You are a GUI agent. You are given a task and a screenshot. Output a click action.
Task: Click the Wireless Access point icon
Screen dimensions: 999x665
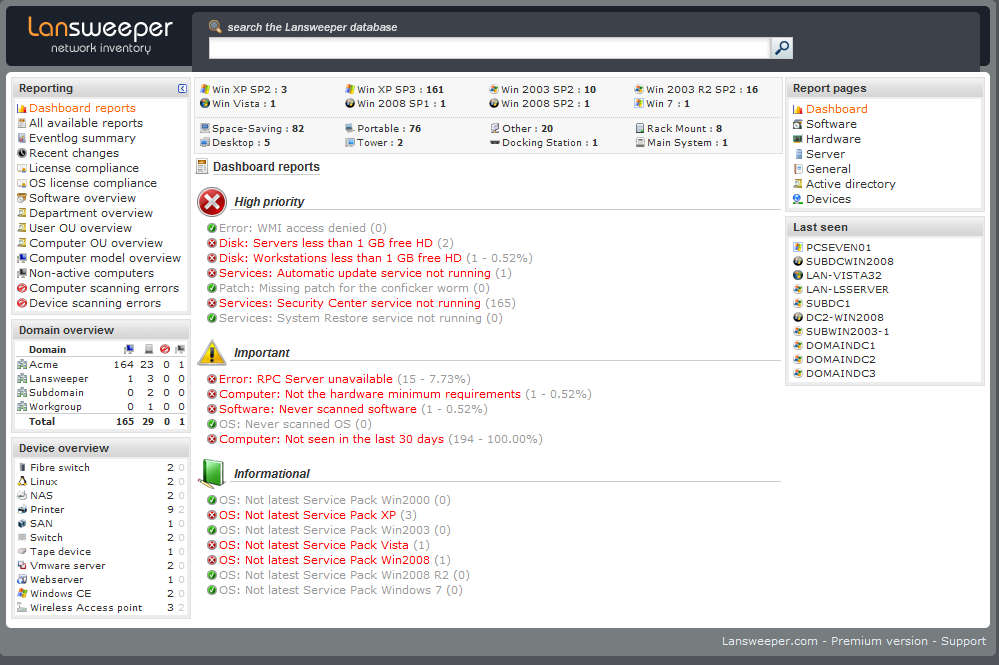[x=22, y=608]
